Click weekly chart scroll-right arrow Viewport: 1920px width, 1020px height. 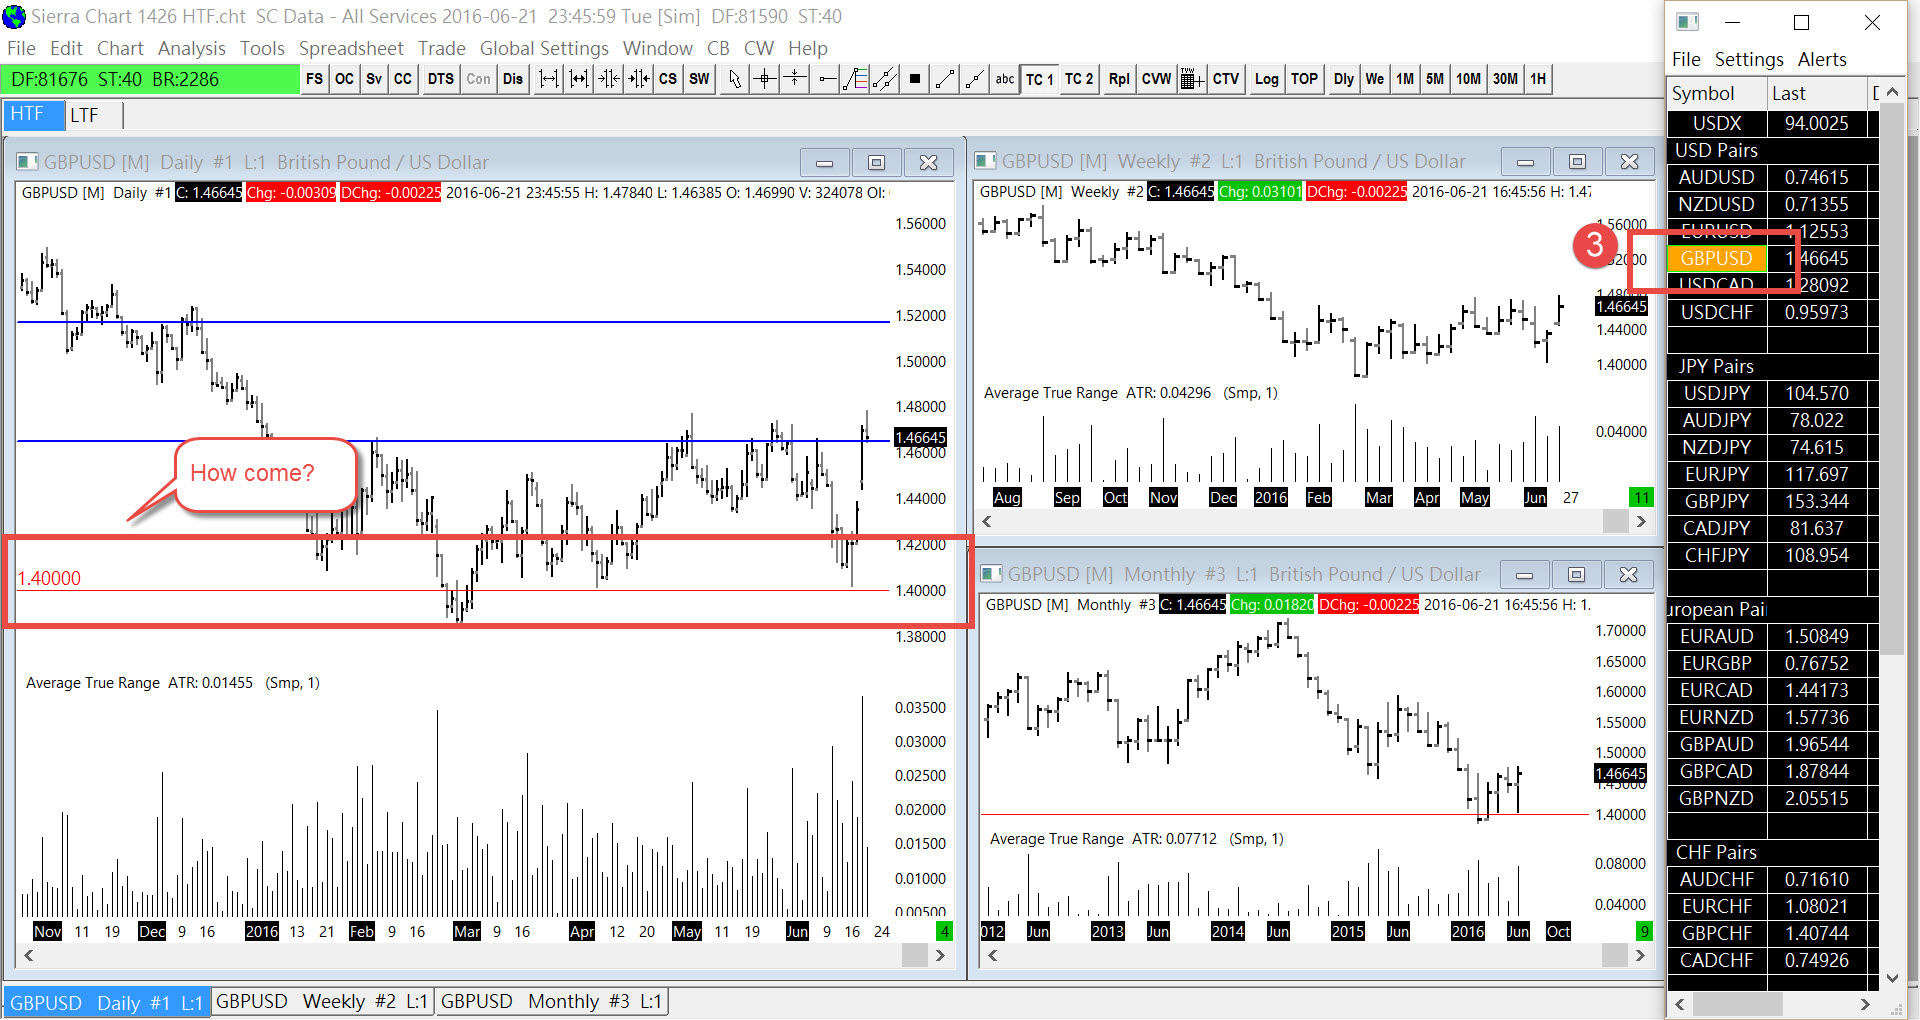point(1640,521)
